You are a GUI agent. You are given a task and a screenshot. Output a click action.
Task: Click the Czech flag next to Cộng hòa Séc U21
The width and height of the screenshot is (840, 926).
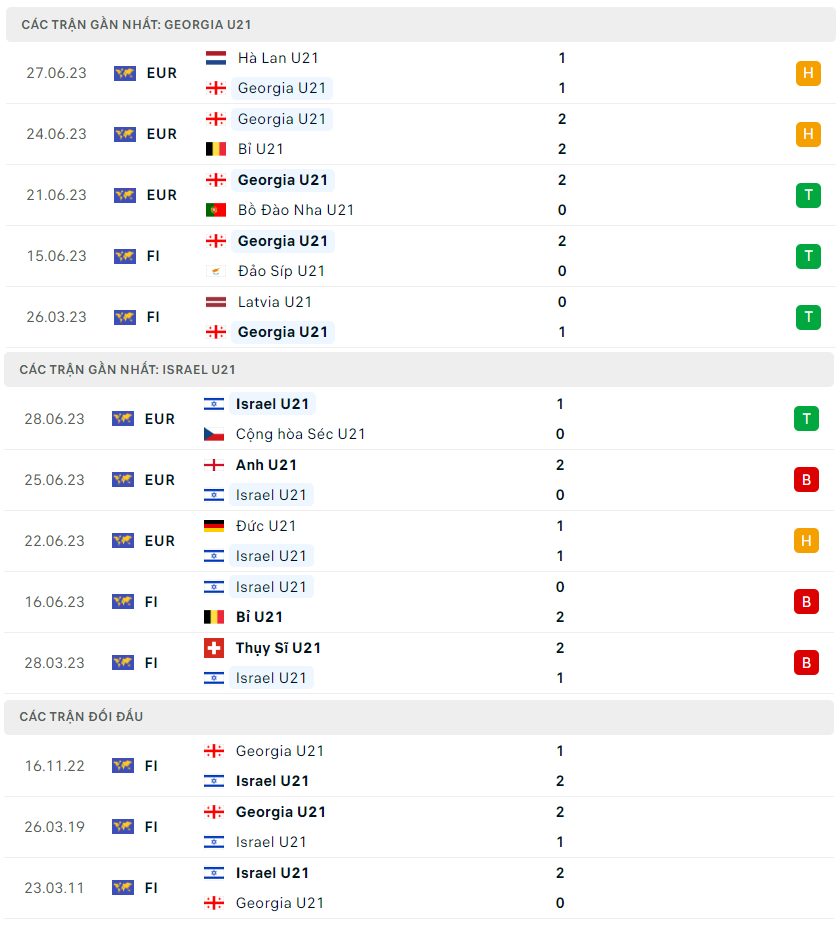(x=214, y=434)
